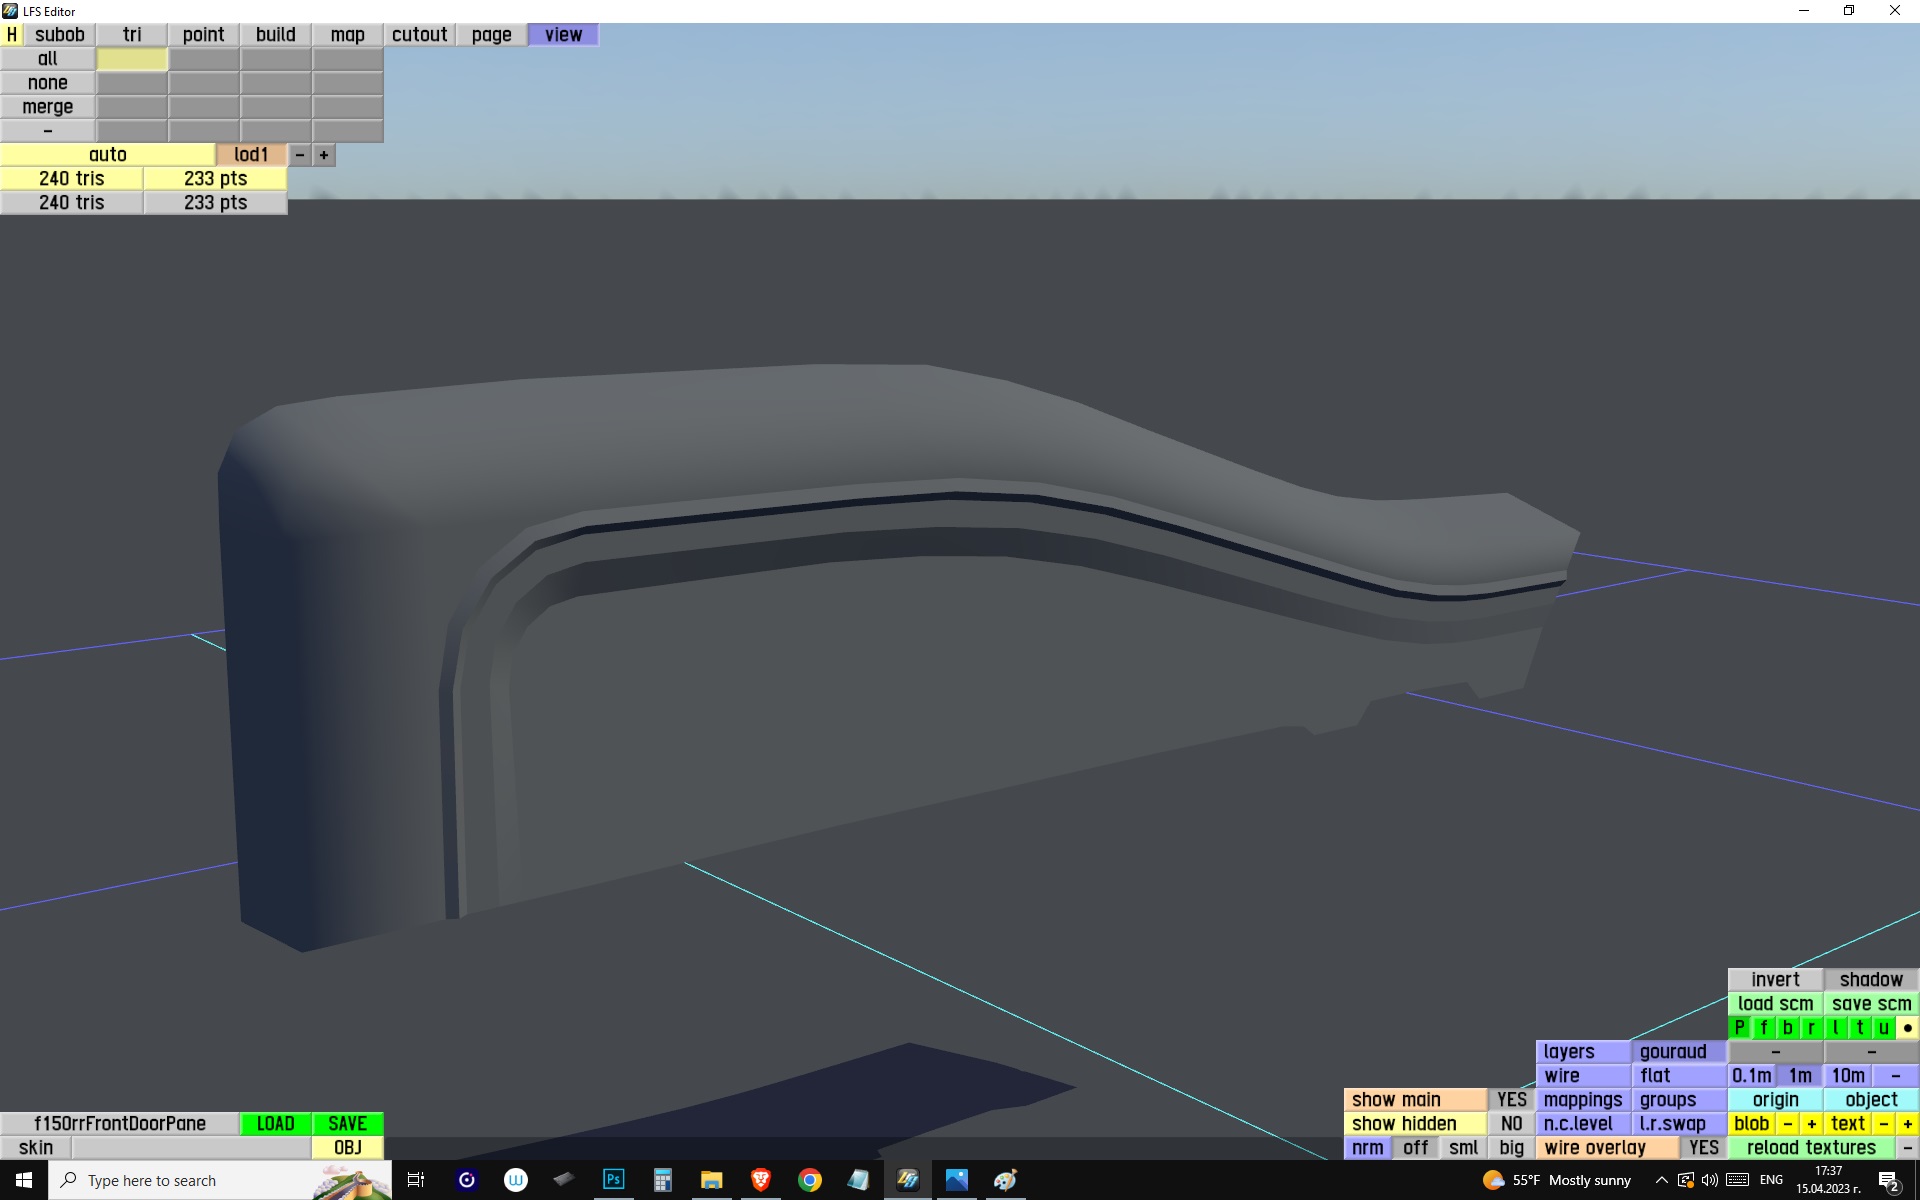
Task: Open Google Chrome from the taskbar
Action: pos(810,1180)
